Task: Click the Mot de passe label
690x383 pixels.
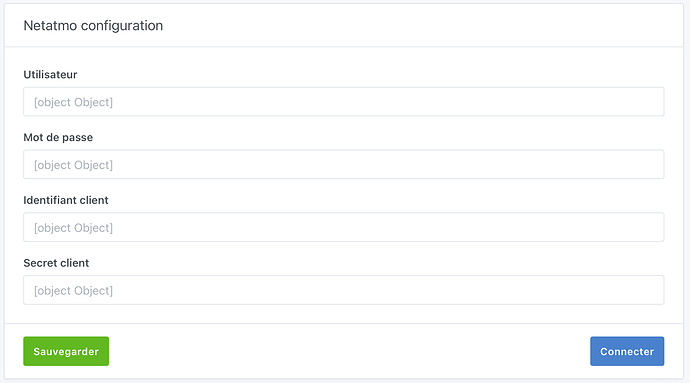Action: pyautogui.click(x=58, y=137)
